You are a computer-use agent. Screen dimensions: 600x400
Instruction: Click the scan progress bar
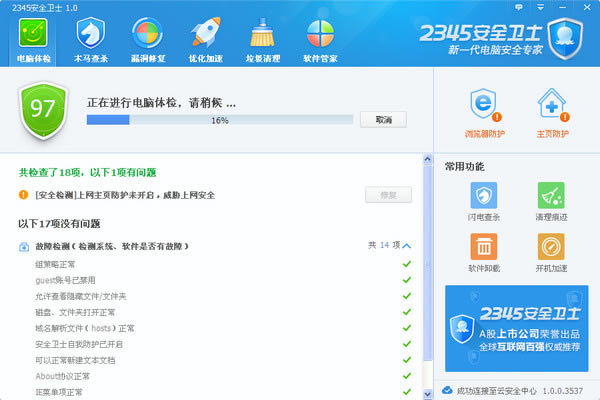coord(220,120)
